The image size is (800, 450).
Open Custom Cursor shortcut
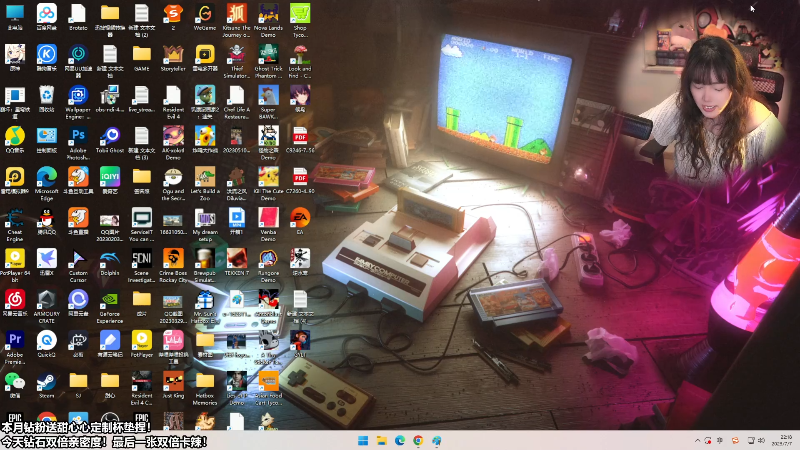pos(78,265)
